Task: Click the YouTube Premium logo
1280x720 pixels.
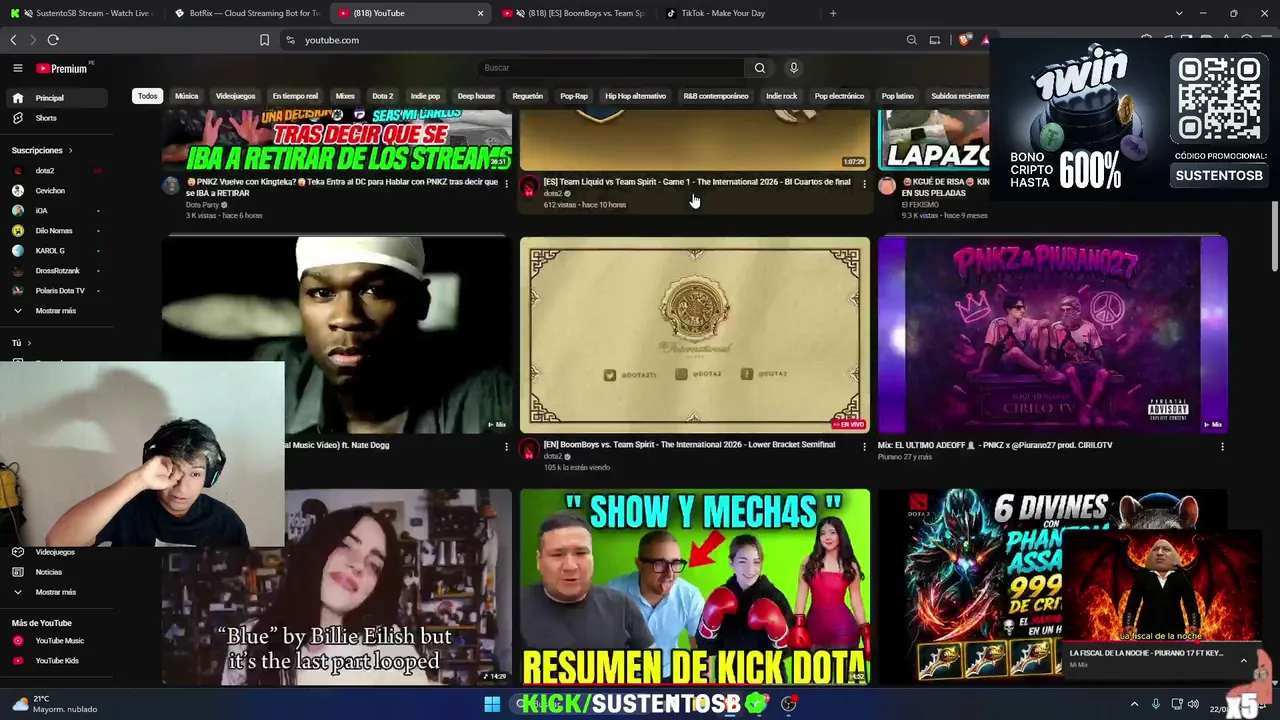Action: coord(62,68)
